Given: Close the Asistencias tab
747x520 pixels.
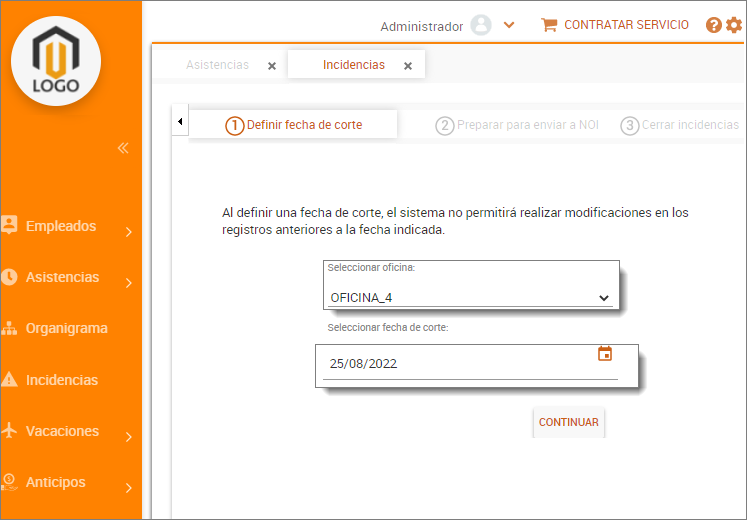Looking at the screenshot, I should (272, 66).
